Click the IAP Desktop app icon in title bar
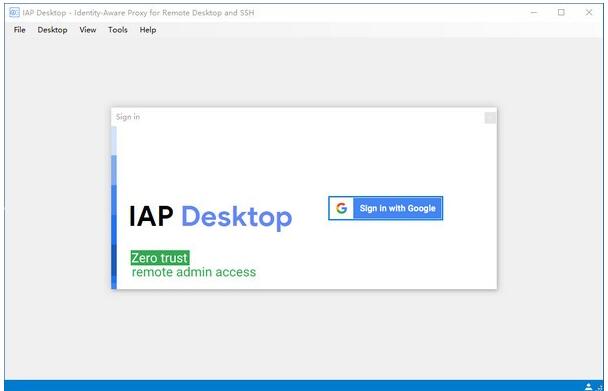Screen dimensions: 608x391 (x=14, y=12)
